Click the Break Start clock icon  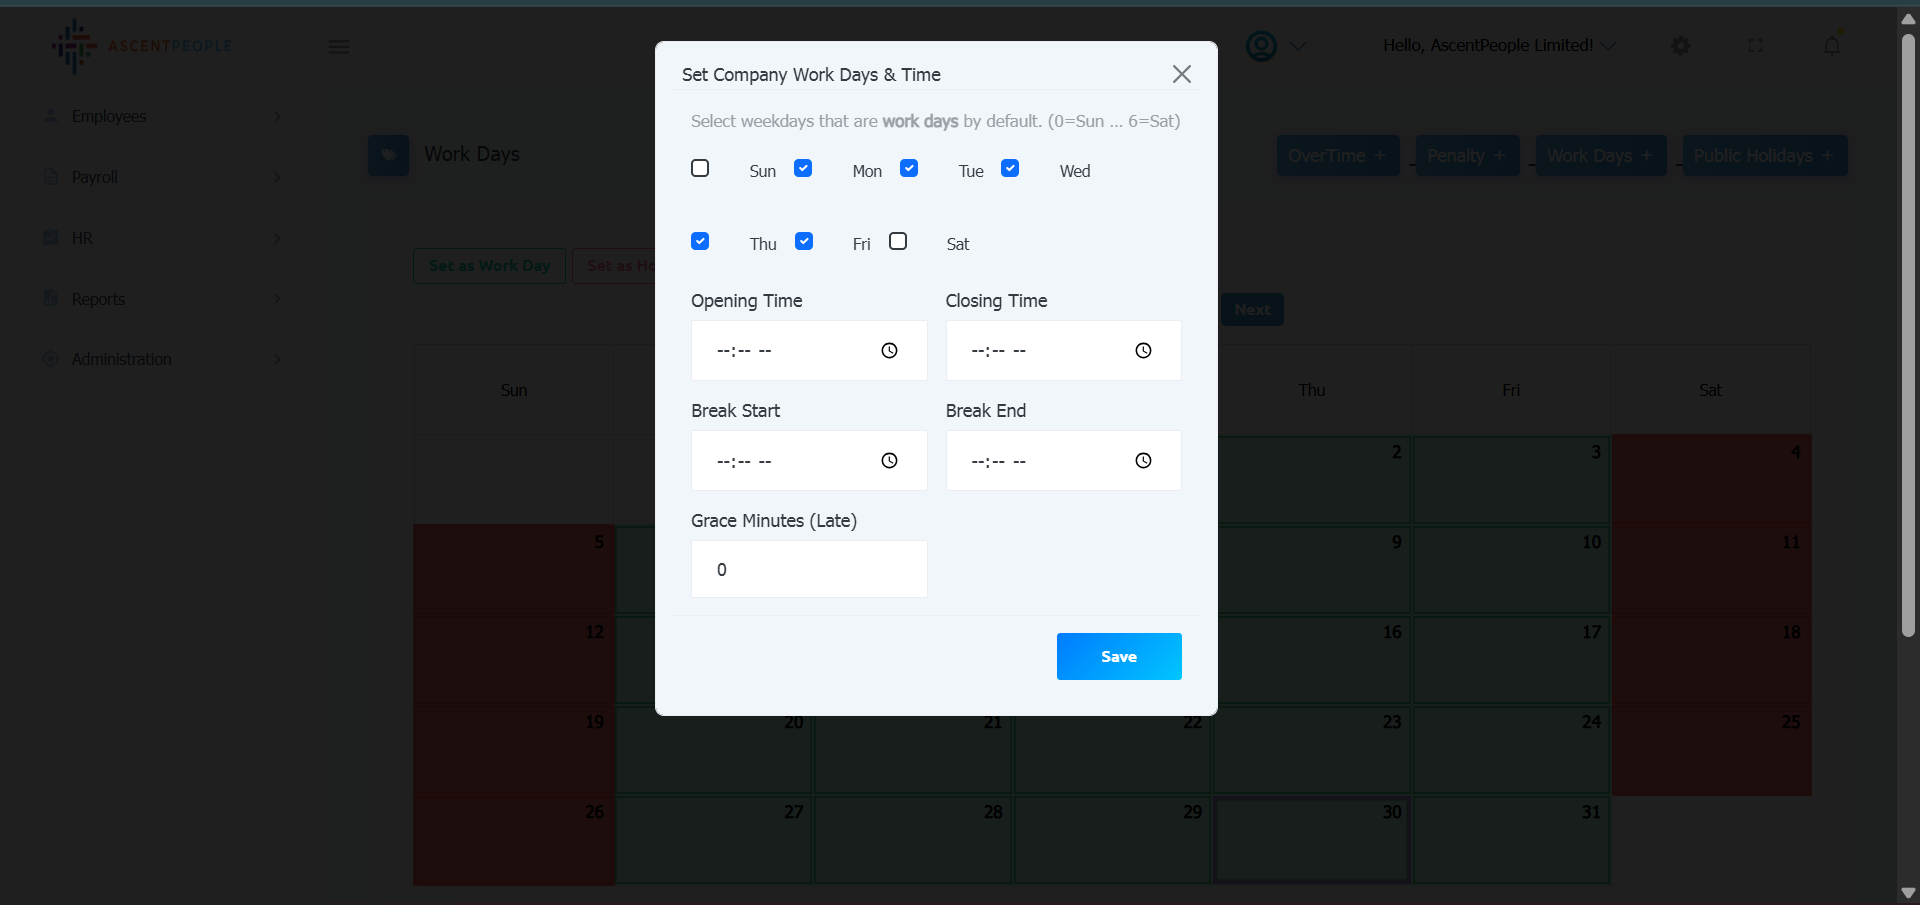tap(889, 460)
